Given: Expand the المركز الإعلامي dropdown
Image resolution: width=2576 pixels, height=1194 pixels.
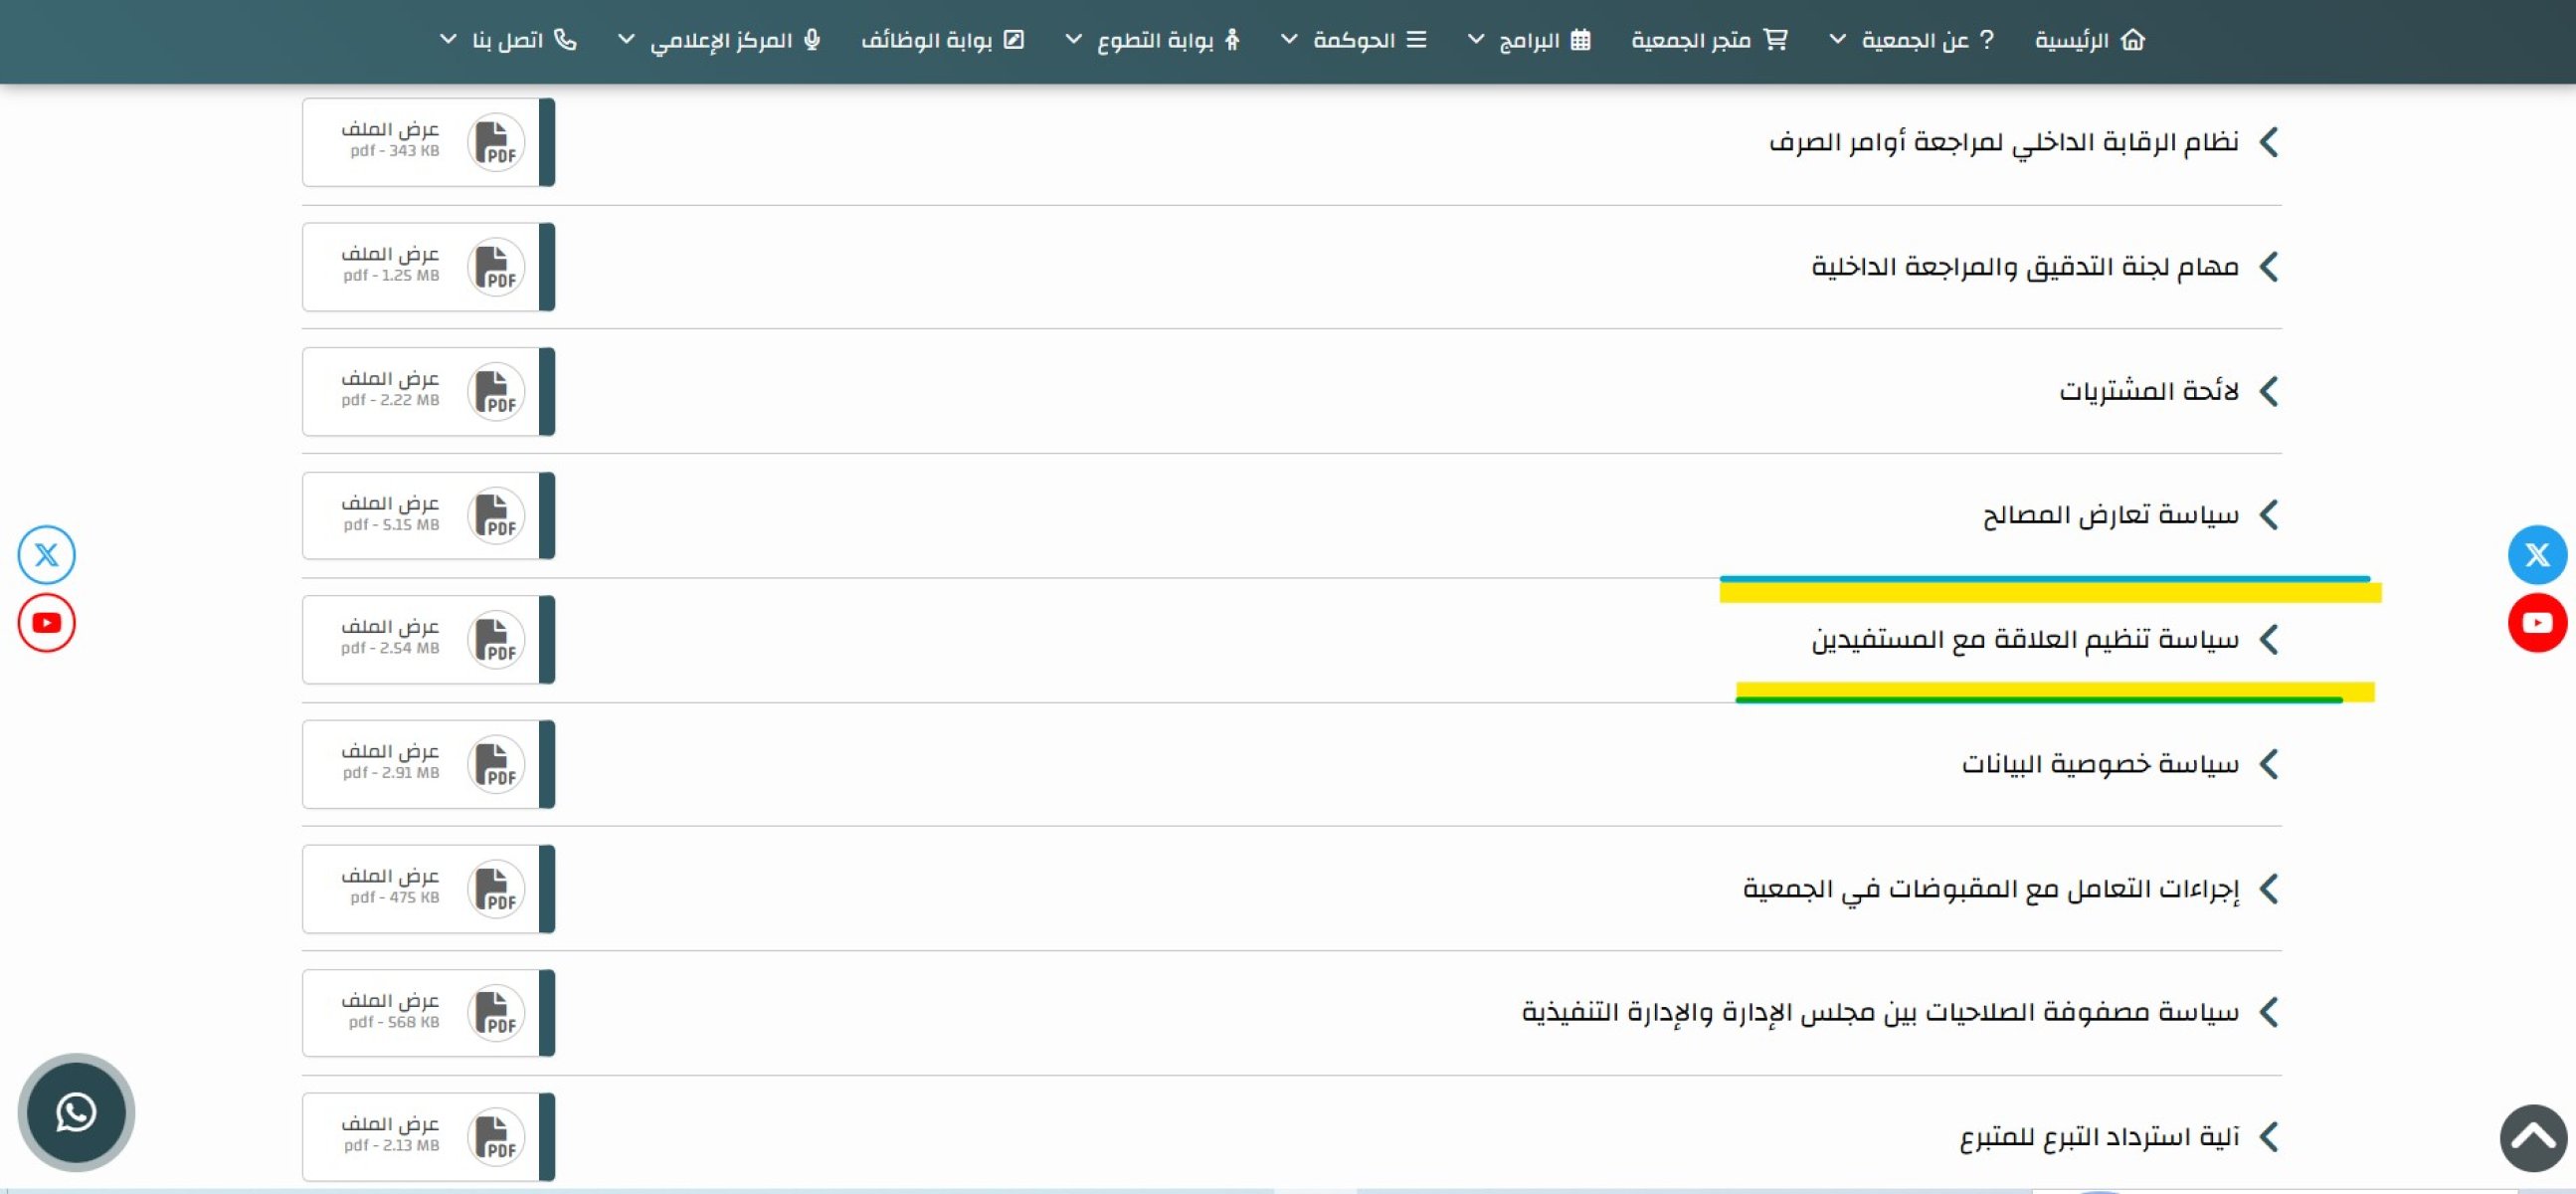Looking at the screenshot, I should 720,40.
